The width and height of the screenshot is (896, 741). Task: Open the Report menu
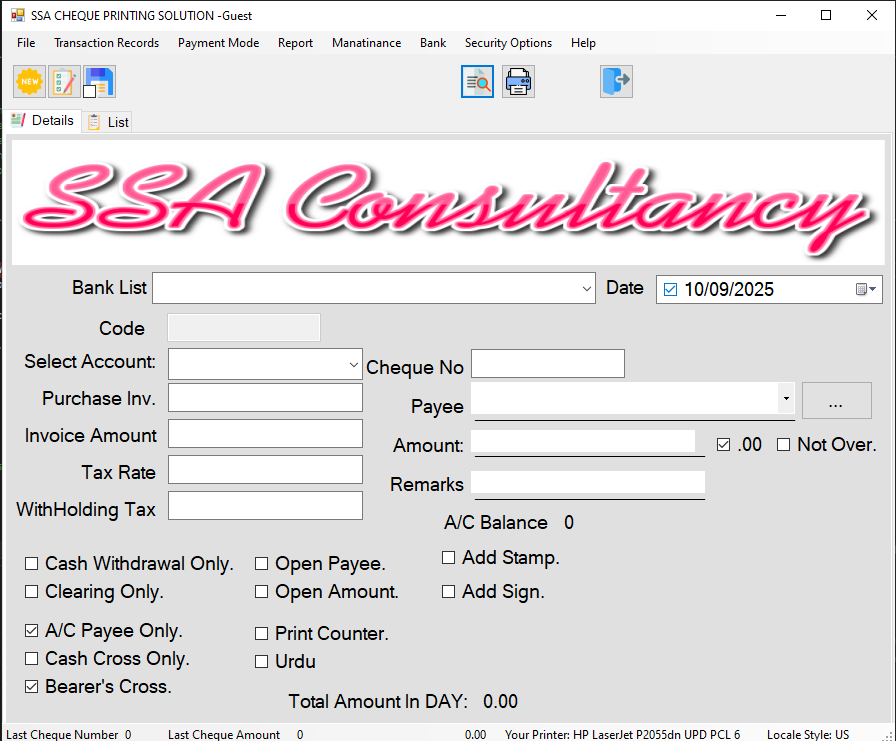pyautogui.click(x=296, y=43)
